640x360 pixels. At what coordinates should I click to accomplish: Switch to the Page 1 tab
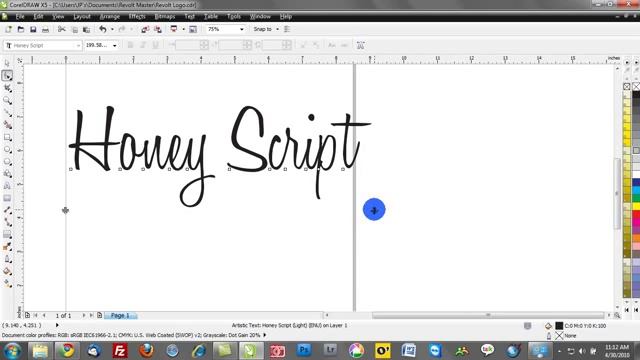pyautogui.click(x=120, y=316)
